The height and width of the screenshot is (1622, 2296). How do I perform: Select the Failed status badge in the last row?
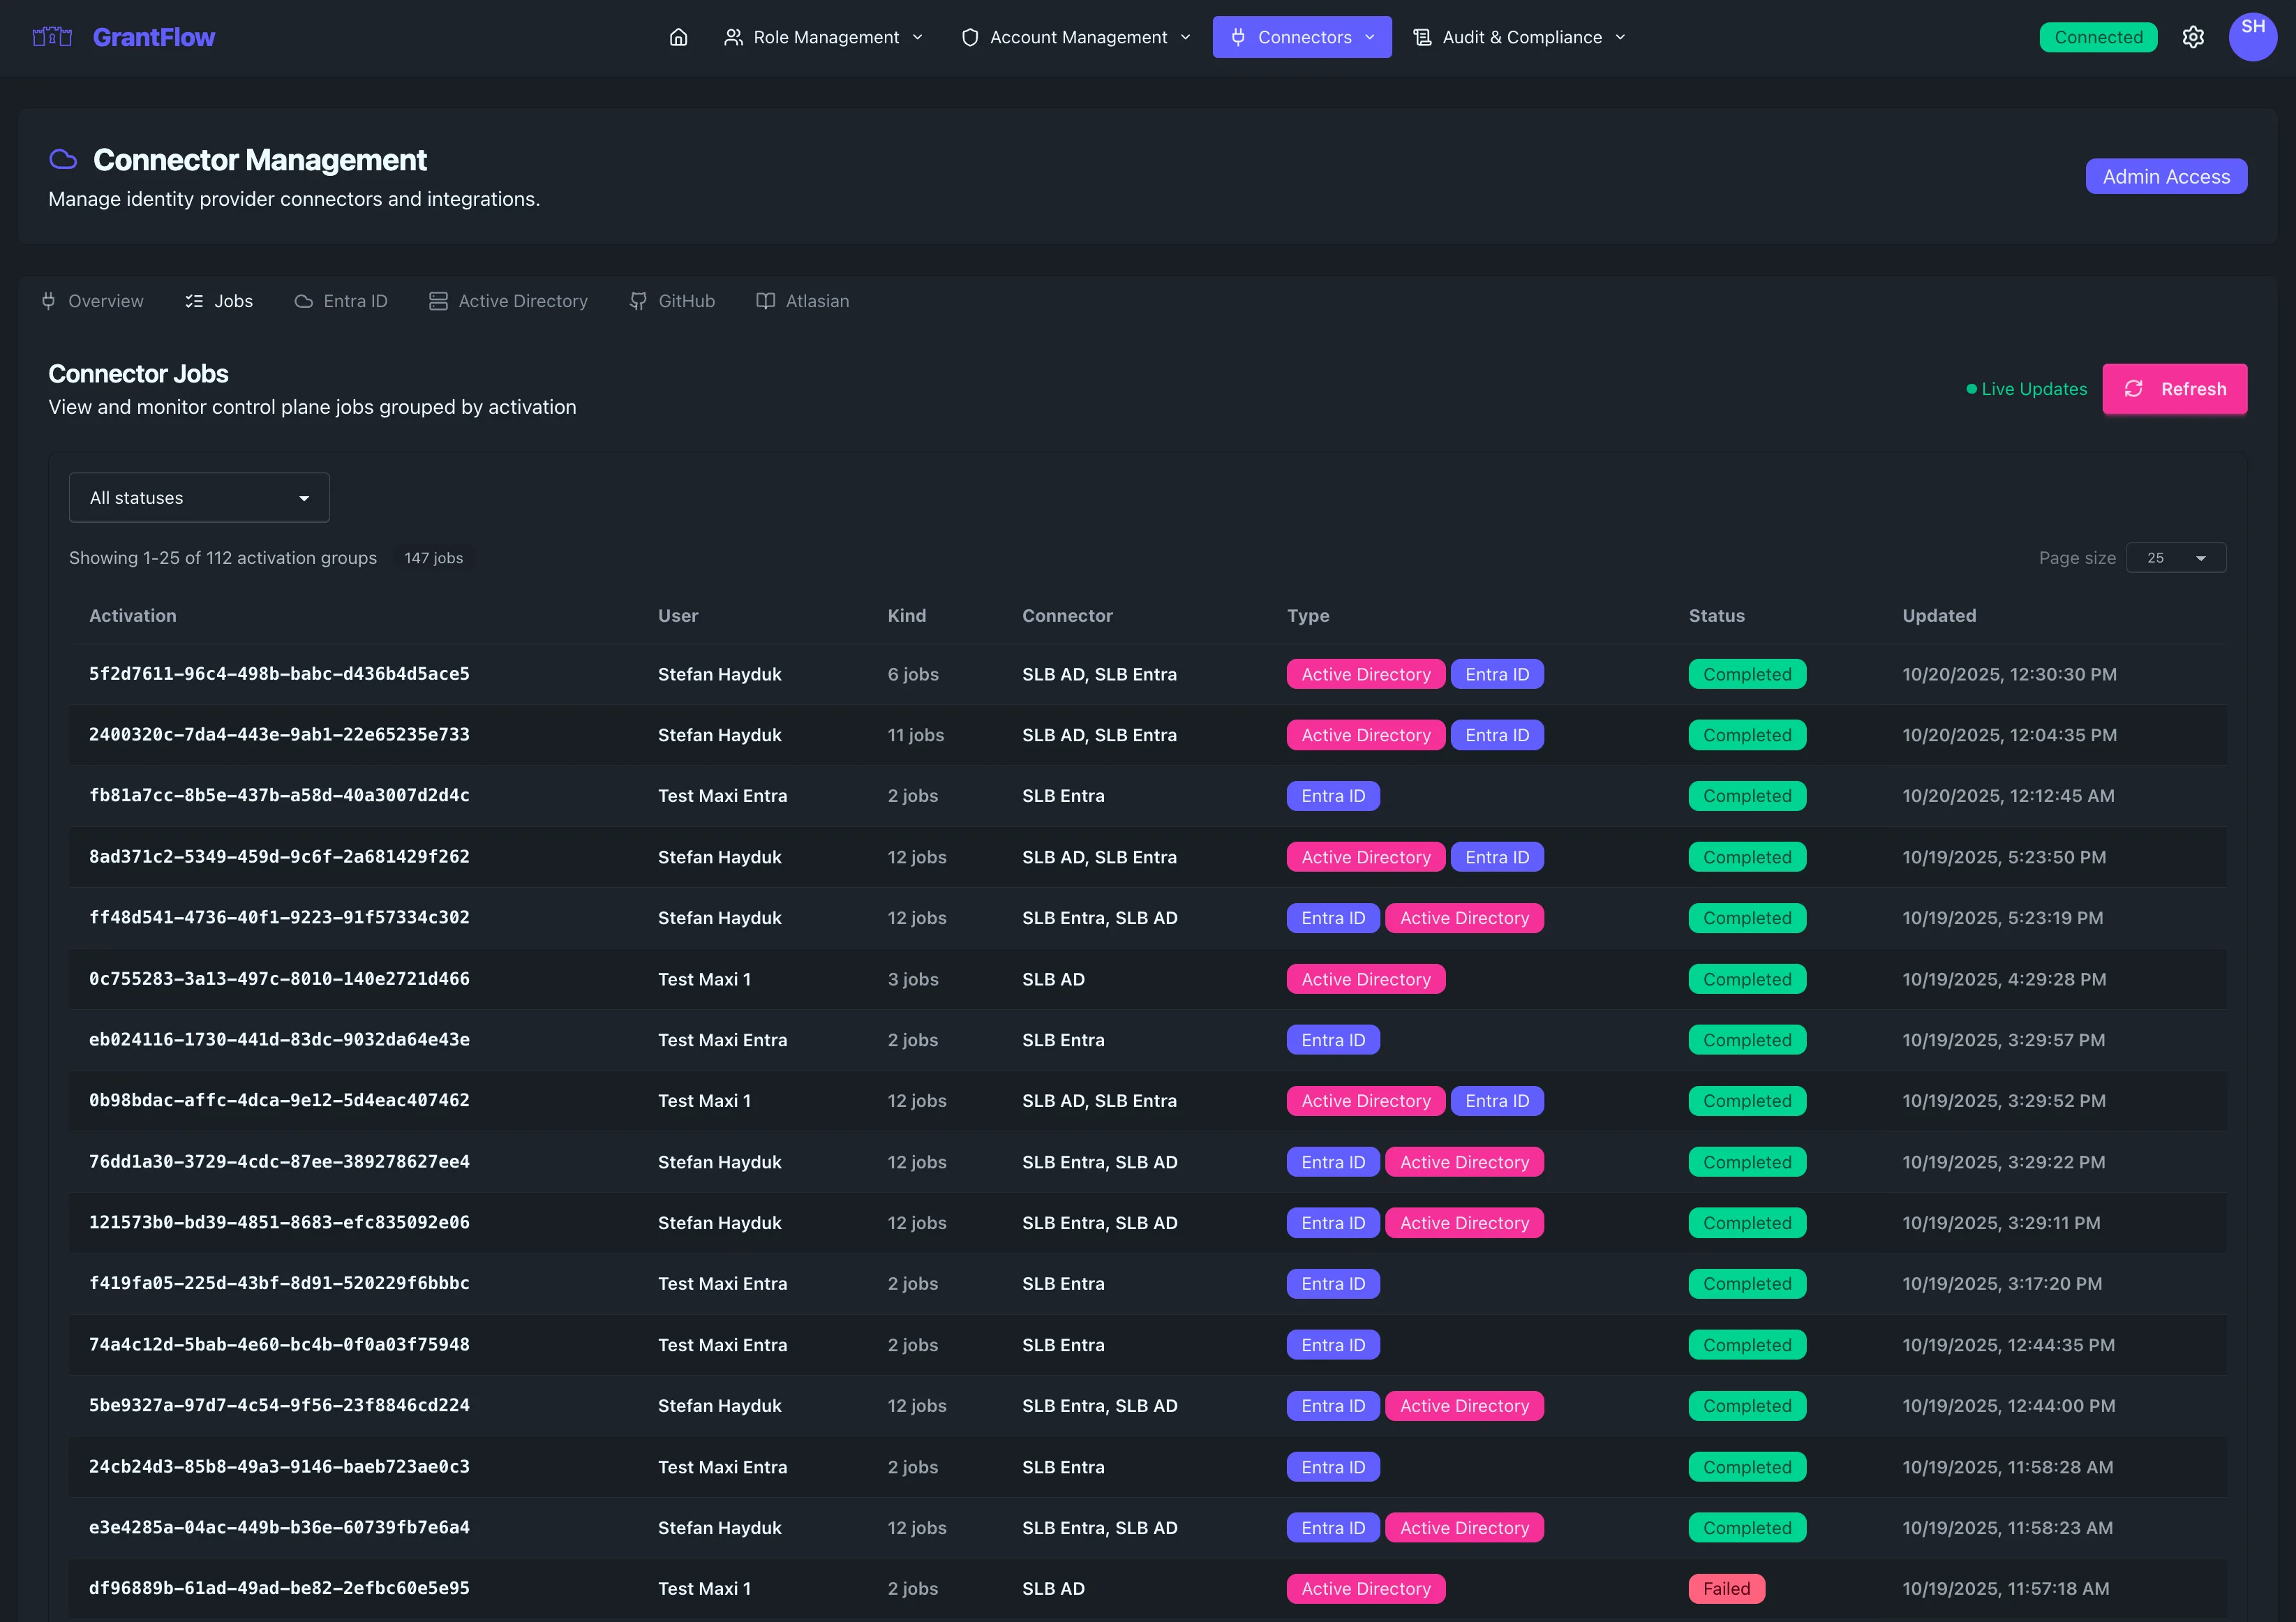tap(1726, 1588)
